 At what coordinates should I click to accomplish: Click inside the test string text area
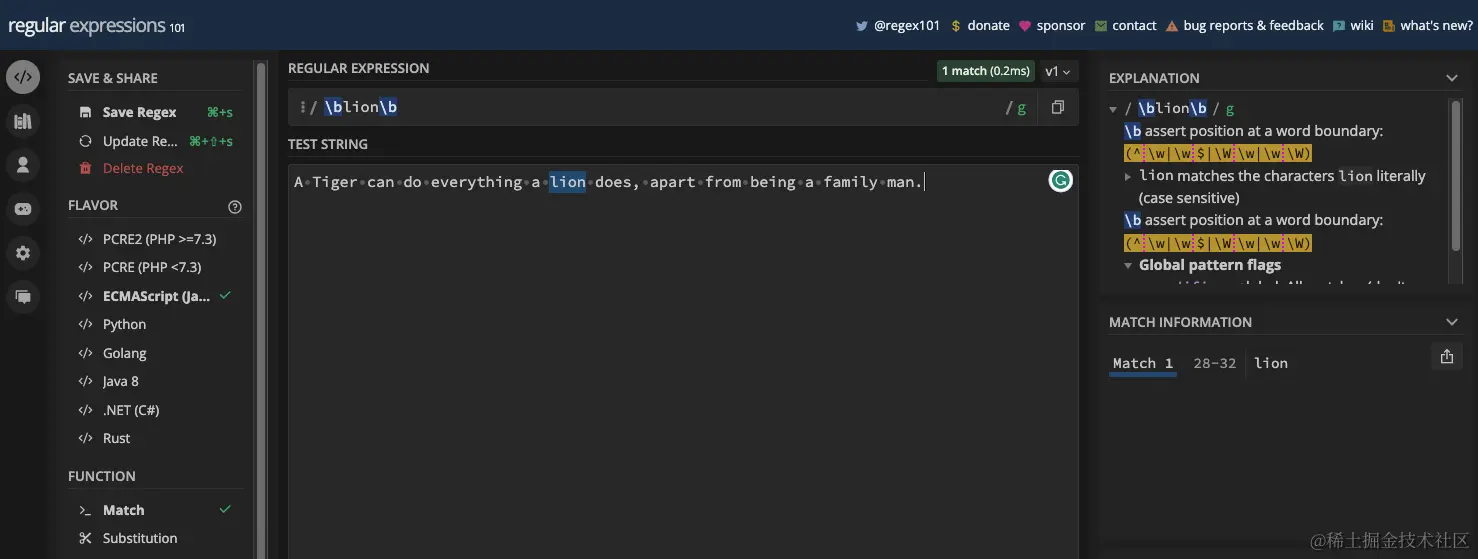[683, 362]
